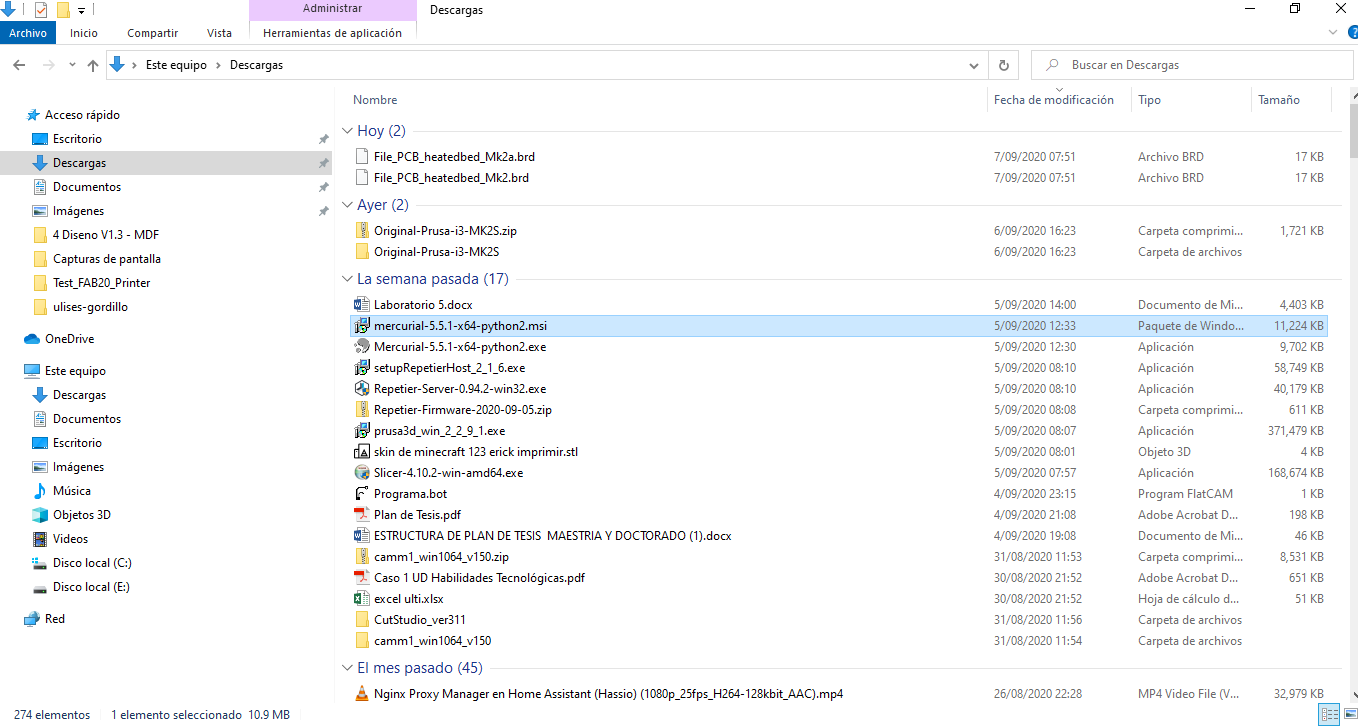The width and height of the screenshot is (1358, 726).
Task: Open the Herramientas de aplicación tab
Action: point(332,33)
